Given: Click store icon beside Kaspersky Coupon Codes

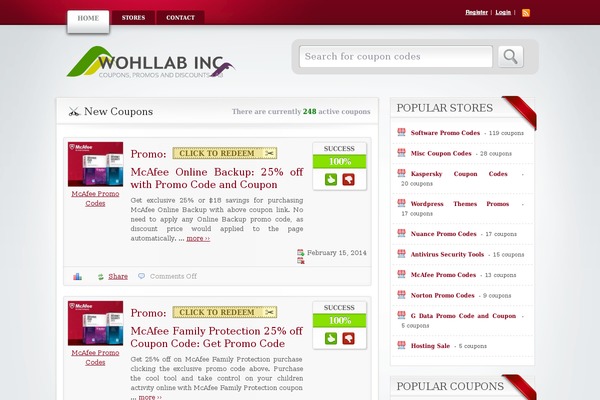Looking at the screenshot, I should (x=401, y=173).
